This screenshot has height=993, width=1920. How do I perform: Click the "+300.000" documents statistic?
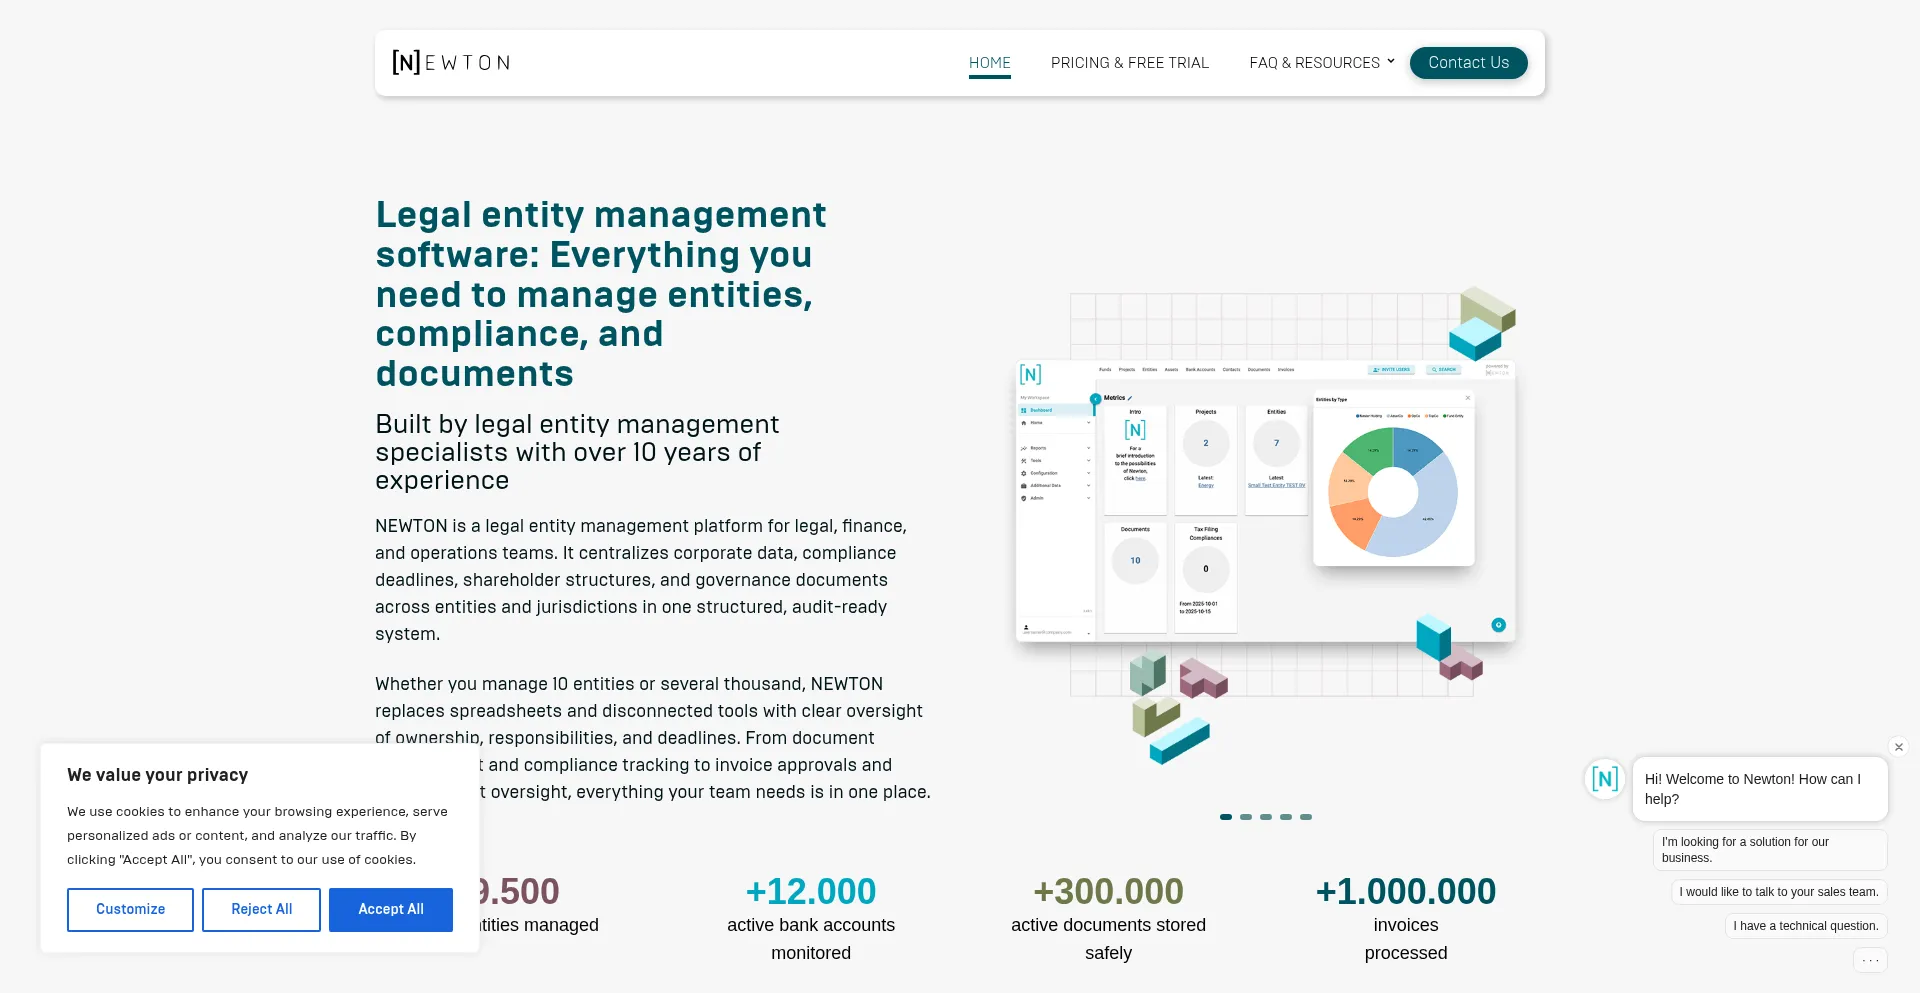coord(1108,891)
